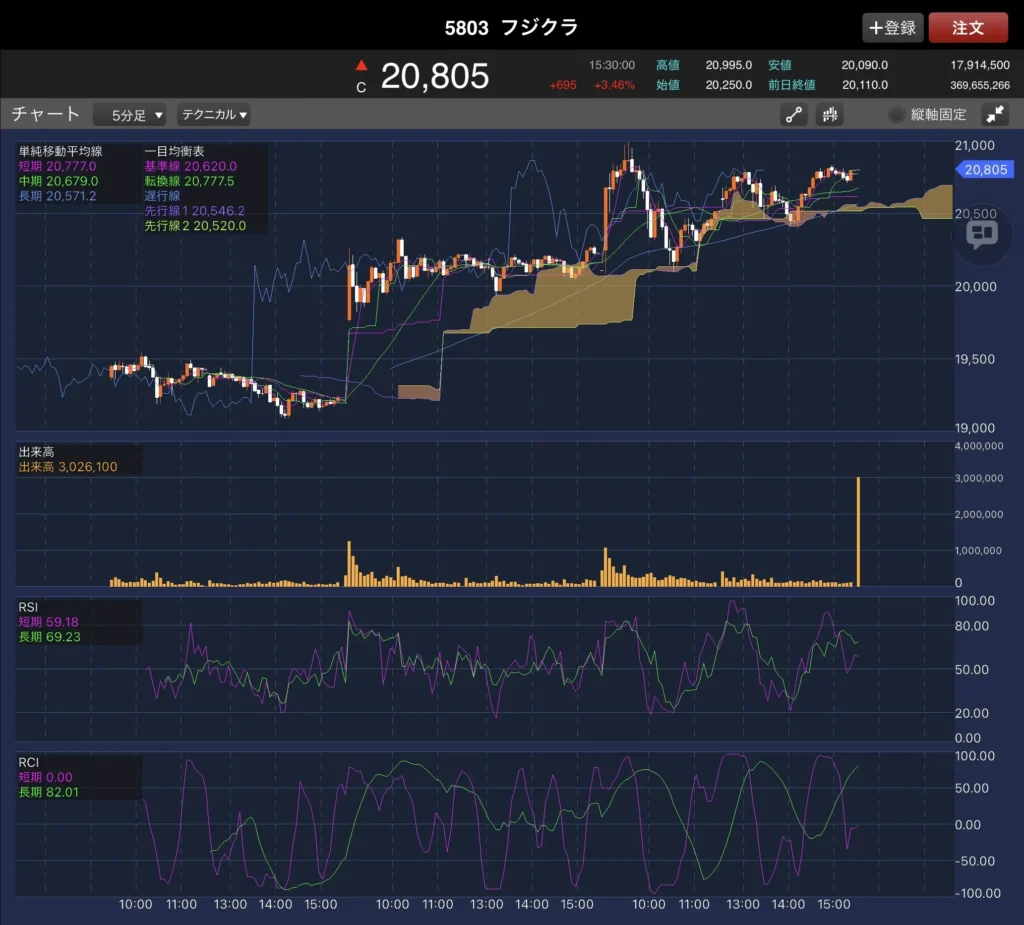This screenshot has width=1024, height=925.
Task: Open the trend line drawing tool
Action: coord(795,115)
